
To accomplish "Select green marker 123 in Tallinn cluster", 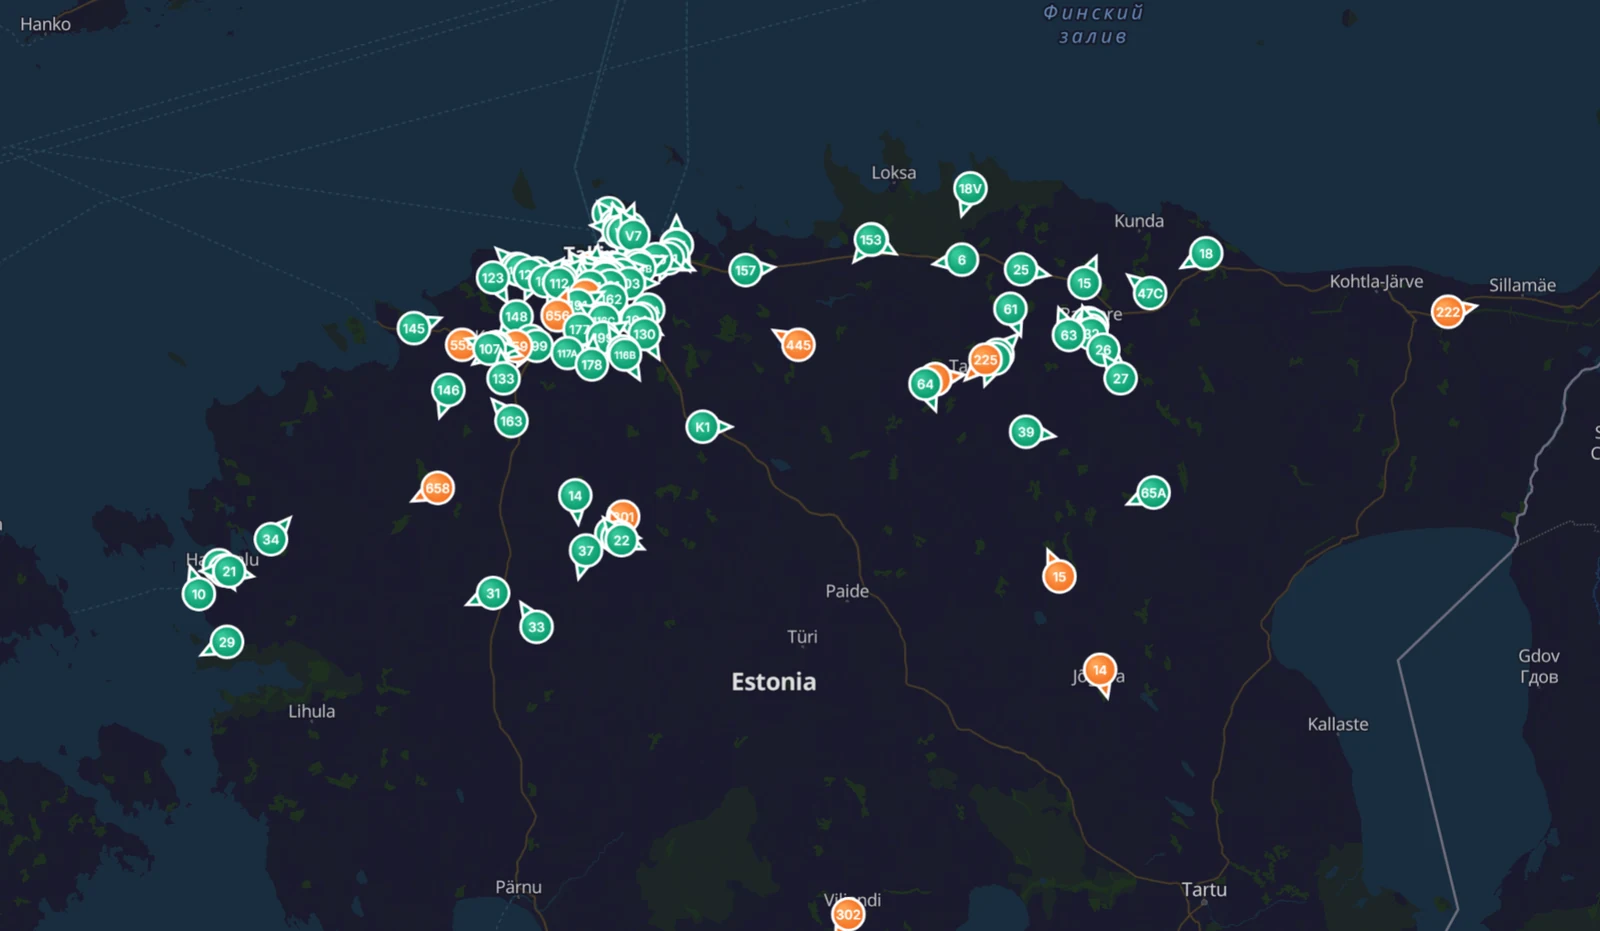I will 492,278.
